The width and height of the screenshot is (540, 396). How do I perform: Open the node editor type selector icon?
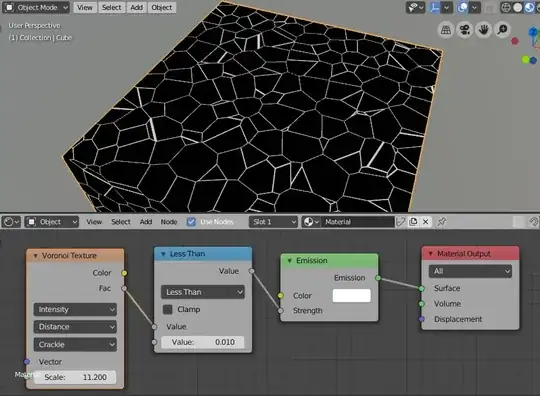11,222
